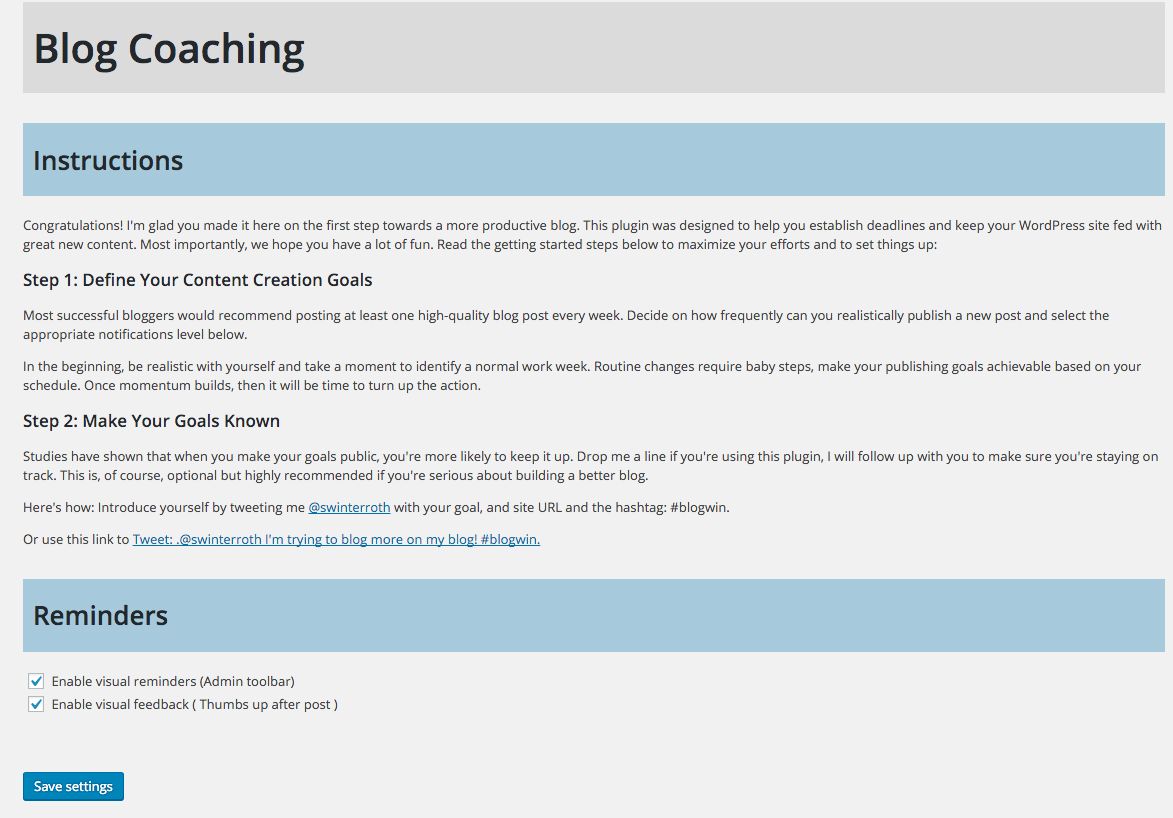
Task: Click the paragraph starting Most successful bloggers
Action: click(x=566, y=325)
